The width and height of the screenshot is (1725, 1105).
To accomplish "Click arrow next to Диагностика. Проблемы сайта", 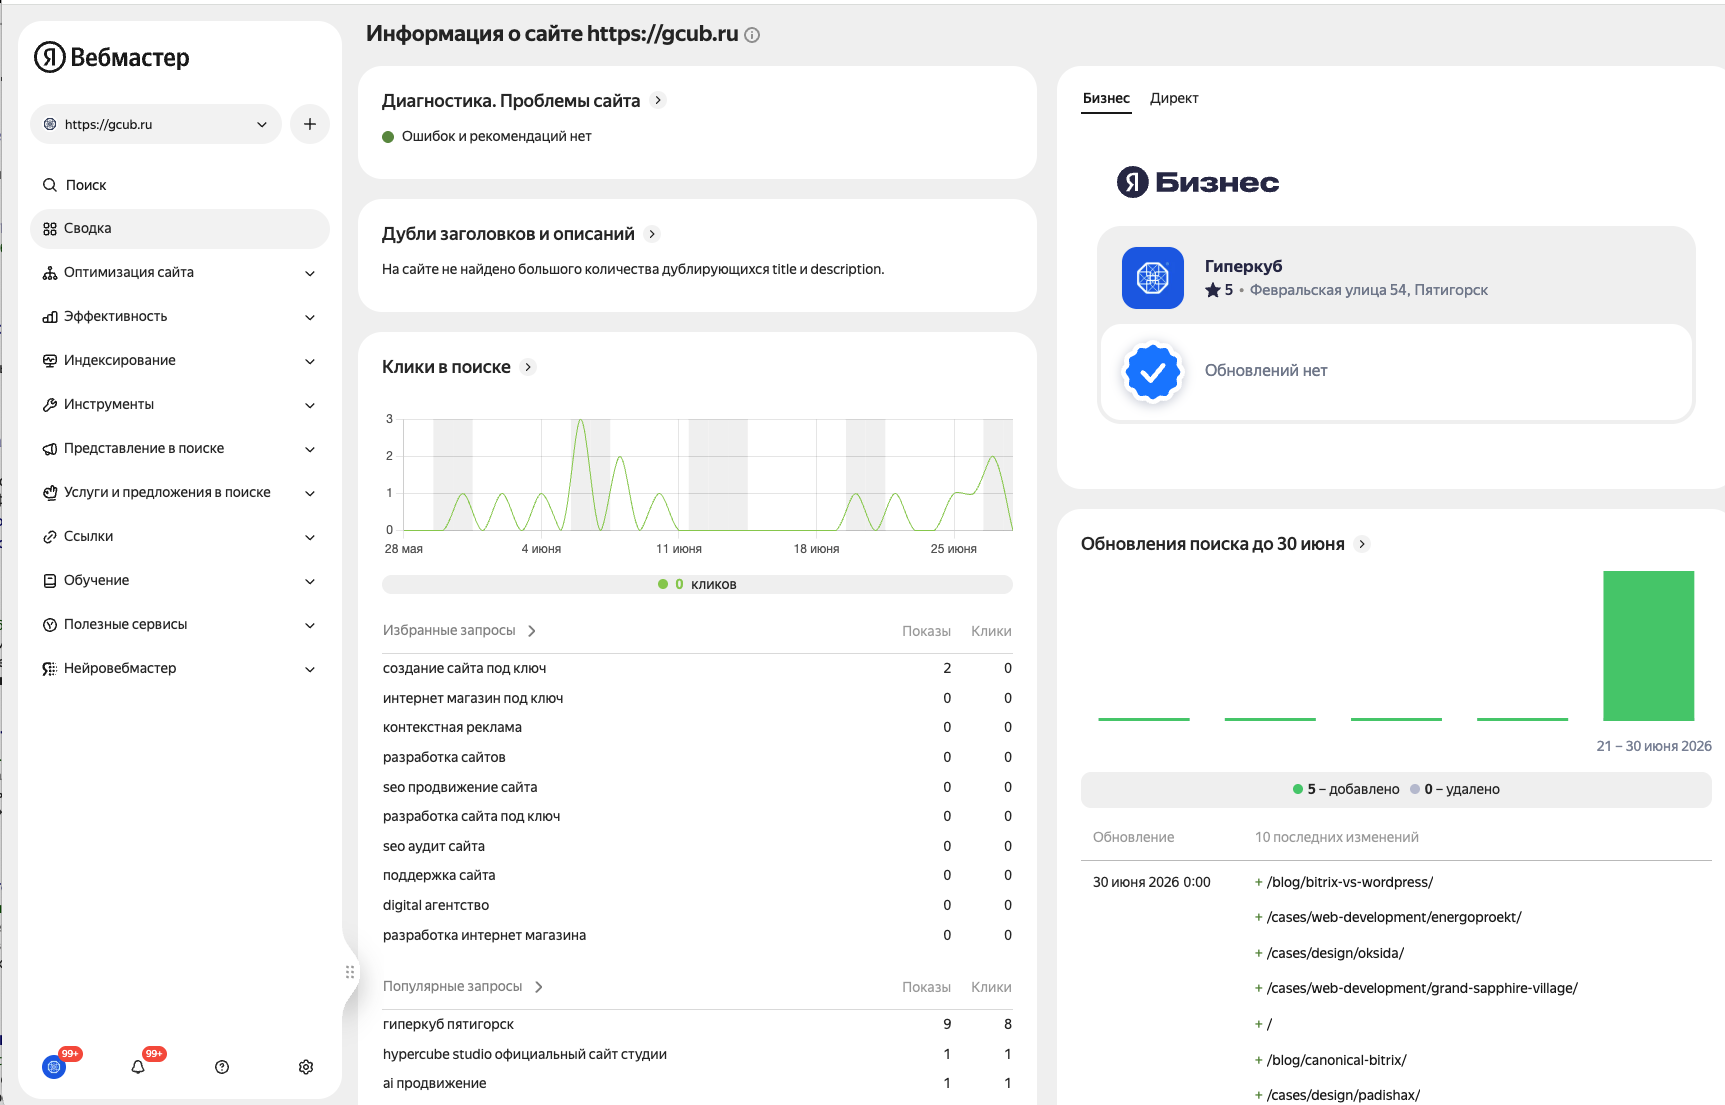I will click(658, 100).
